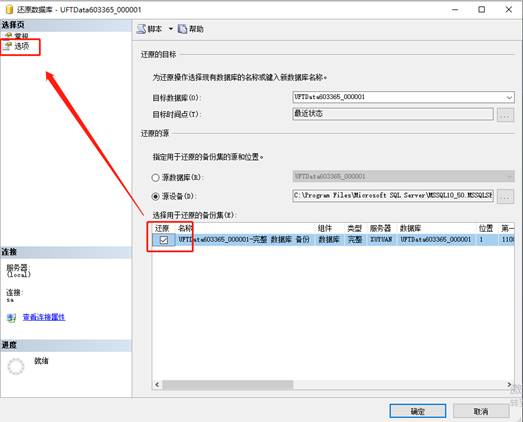Select the source device (源设备) radio button
The image size is (523, 422).
point(155,196)
